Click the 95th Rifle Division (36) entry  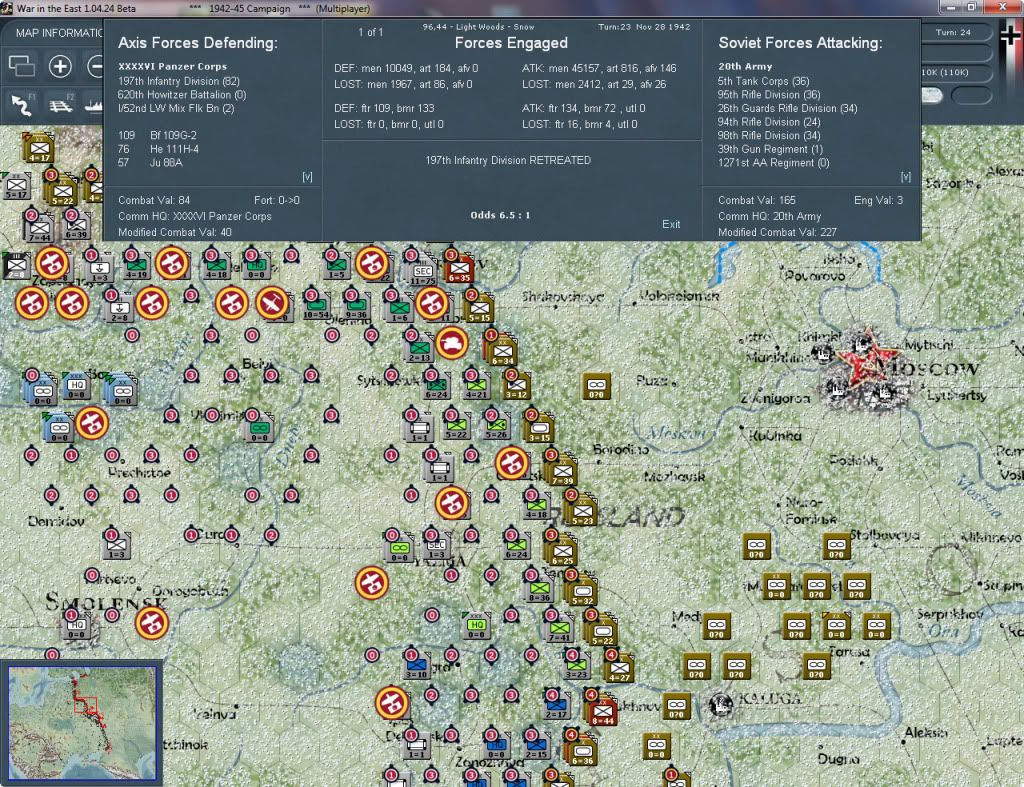(769, 95)
